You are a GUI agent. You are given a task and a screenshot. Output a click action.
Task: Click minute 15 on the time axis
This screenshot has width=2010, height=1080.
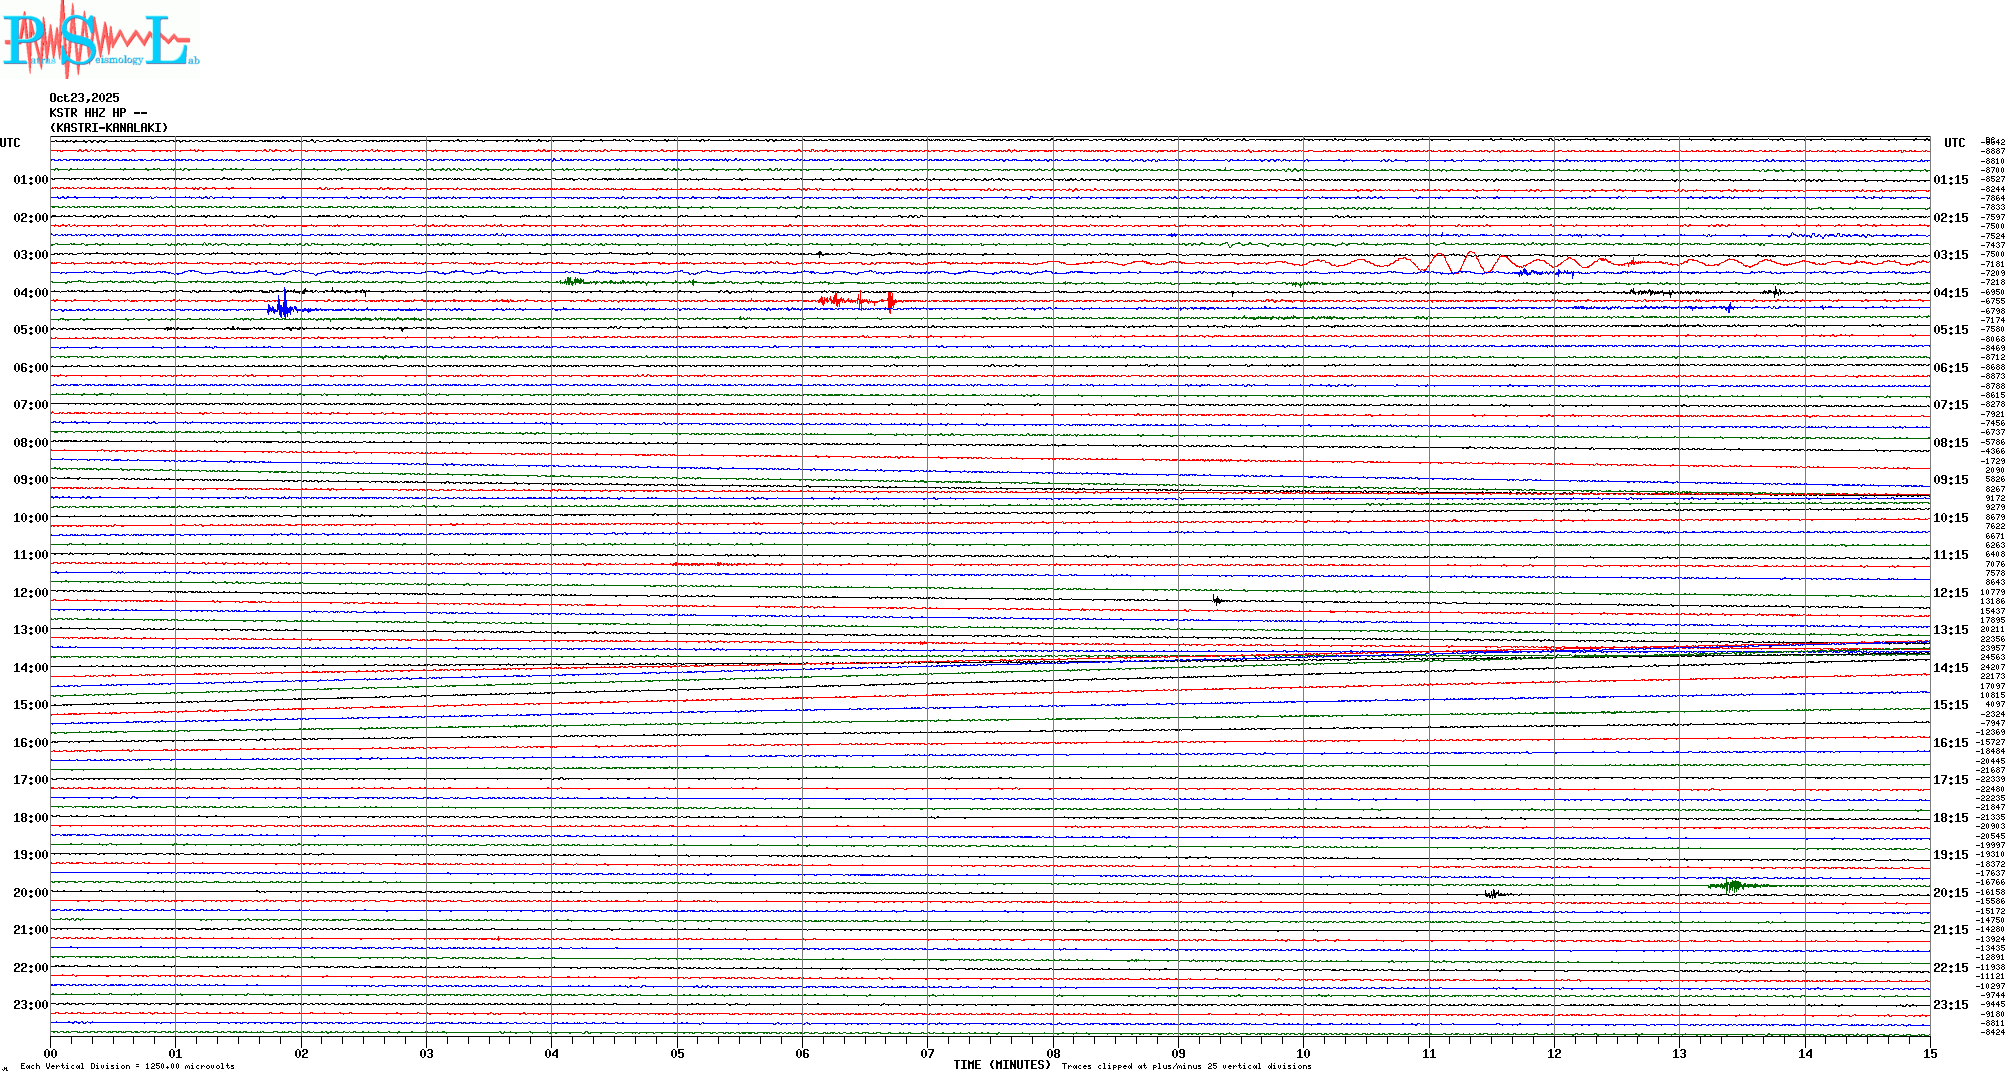[1929, 1054]
